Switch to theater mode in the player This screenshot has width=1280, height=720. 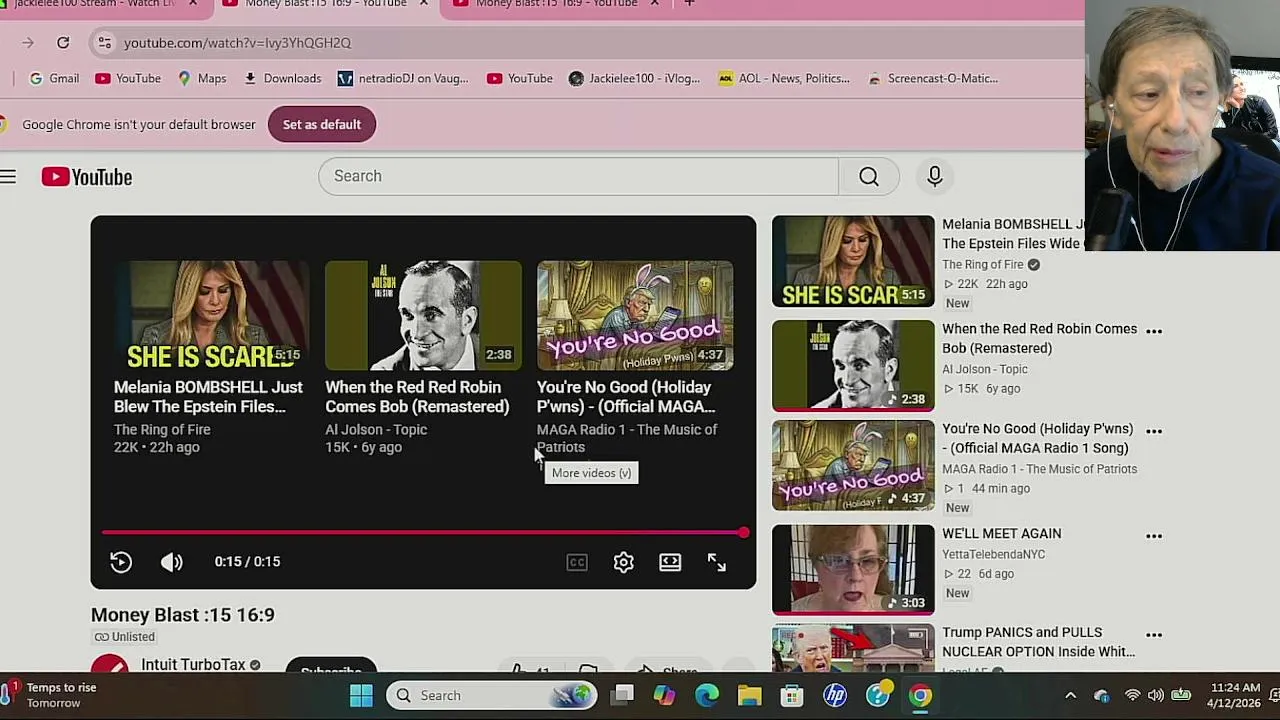670,562
